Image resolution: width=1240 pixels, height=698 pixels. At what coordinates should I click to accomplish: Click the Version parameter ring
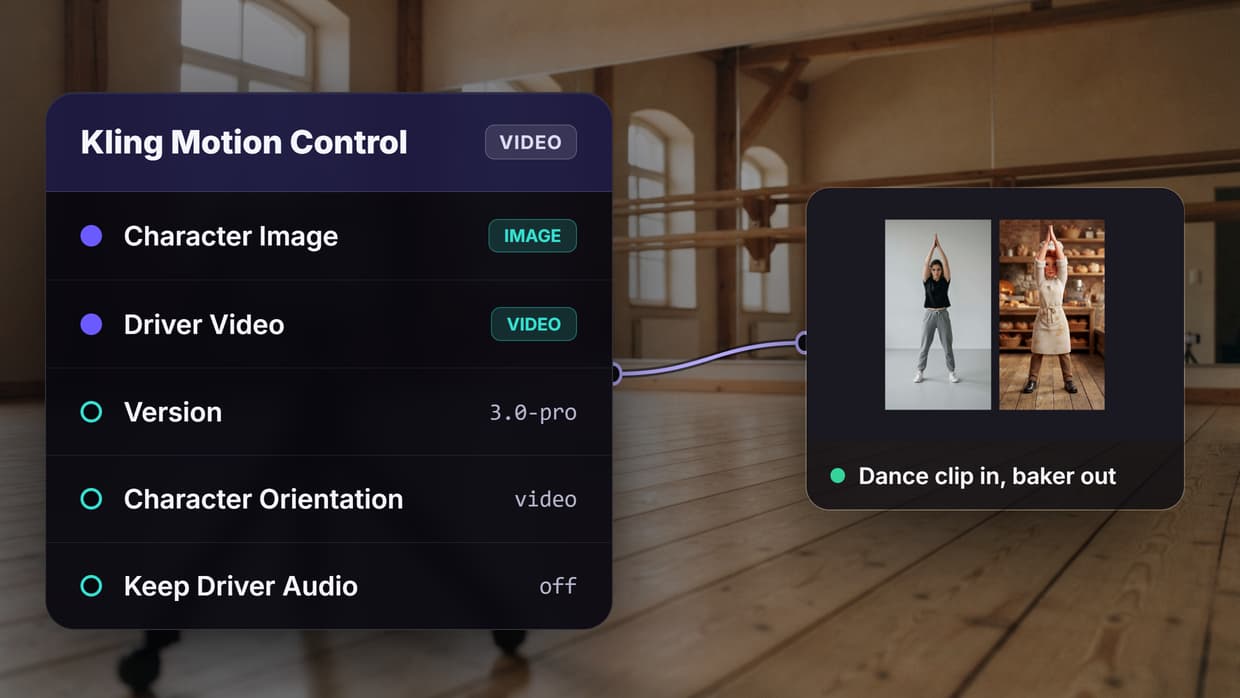(x=91, y=412)
